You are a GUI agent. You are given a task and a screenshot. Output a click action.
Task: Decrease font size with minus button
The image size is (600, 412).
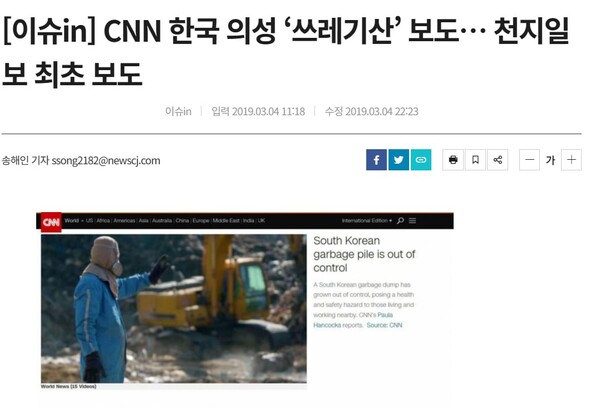[x=530, y=160]
